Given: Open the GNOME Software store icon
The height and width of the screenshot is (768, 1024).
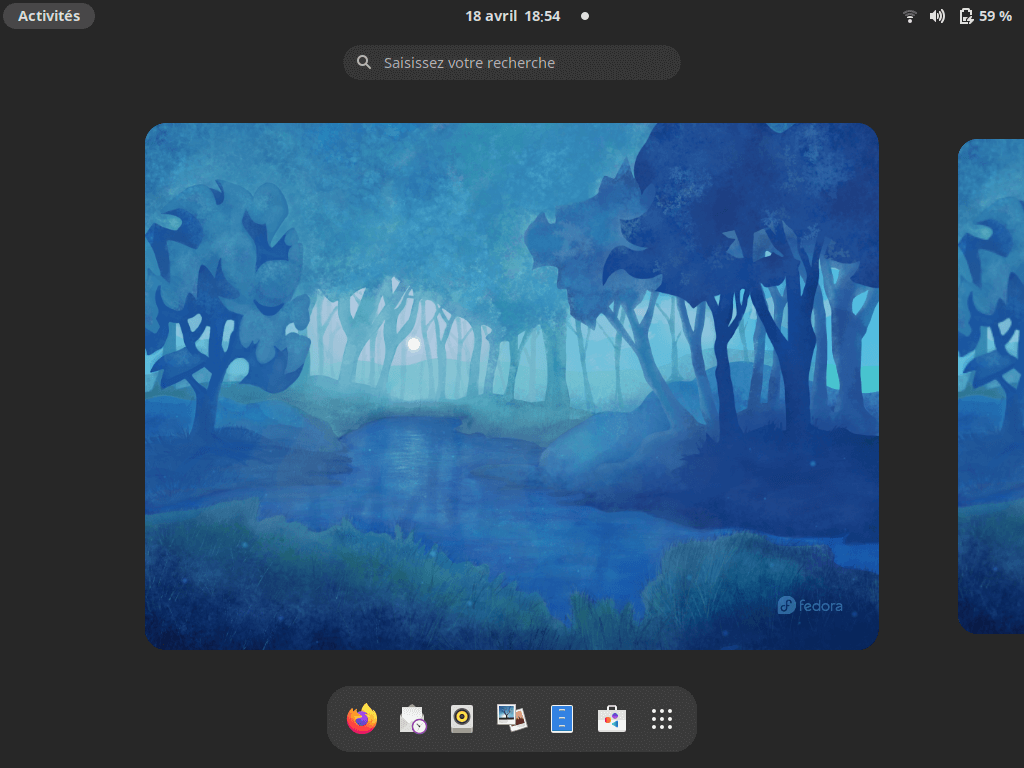Looking at the screenshot, I should tap(612, 719).
